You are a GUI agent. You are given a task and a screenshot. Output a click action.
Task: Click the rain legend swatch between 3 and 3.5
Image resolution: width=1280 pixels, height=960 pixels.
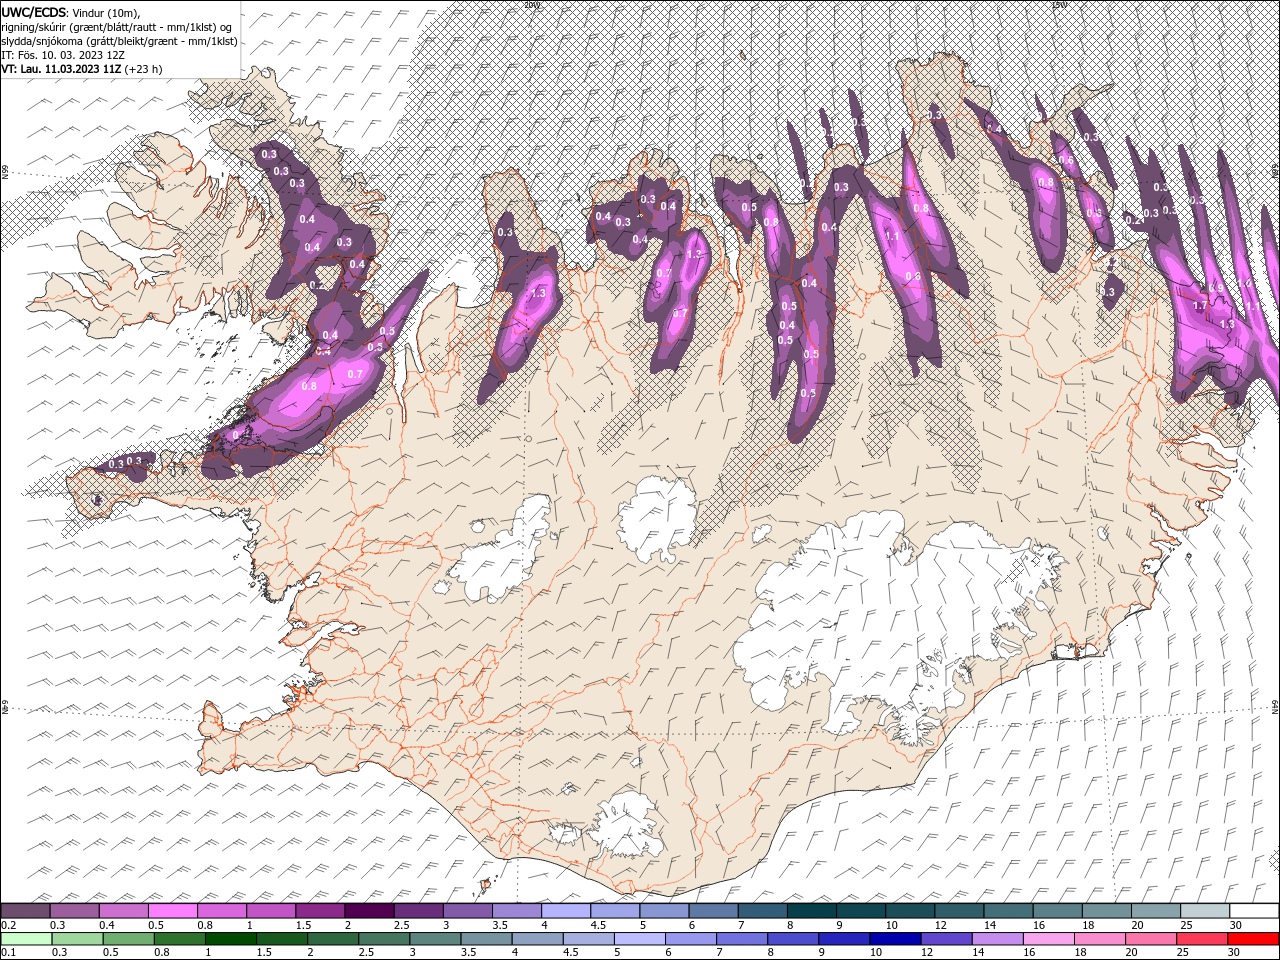point(434,938)
